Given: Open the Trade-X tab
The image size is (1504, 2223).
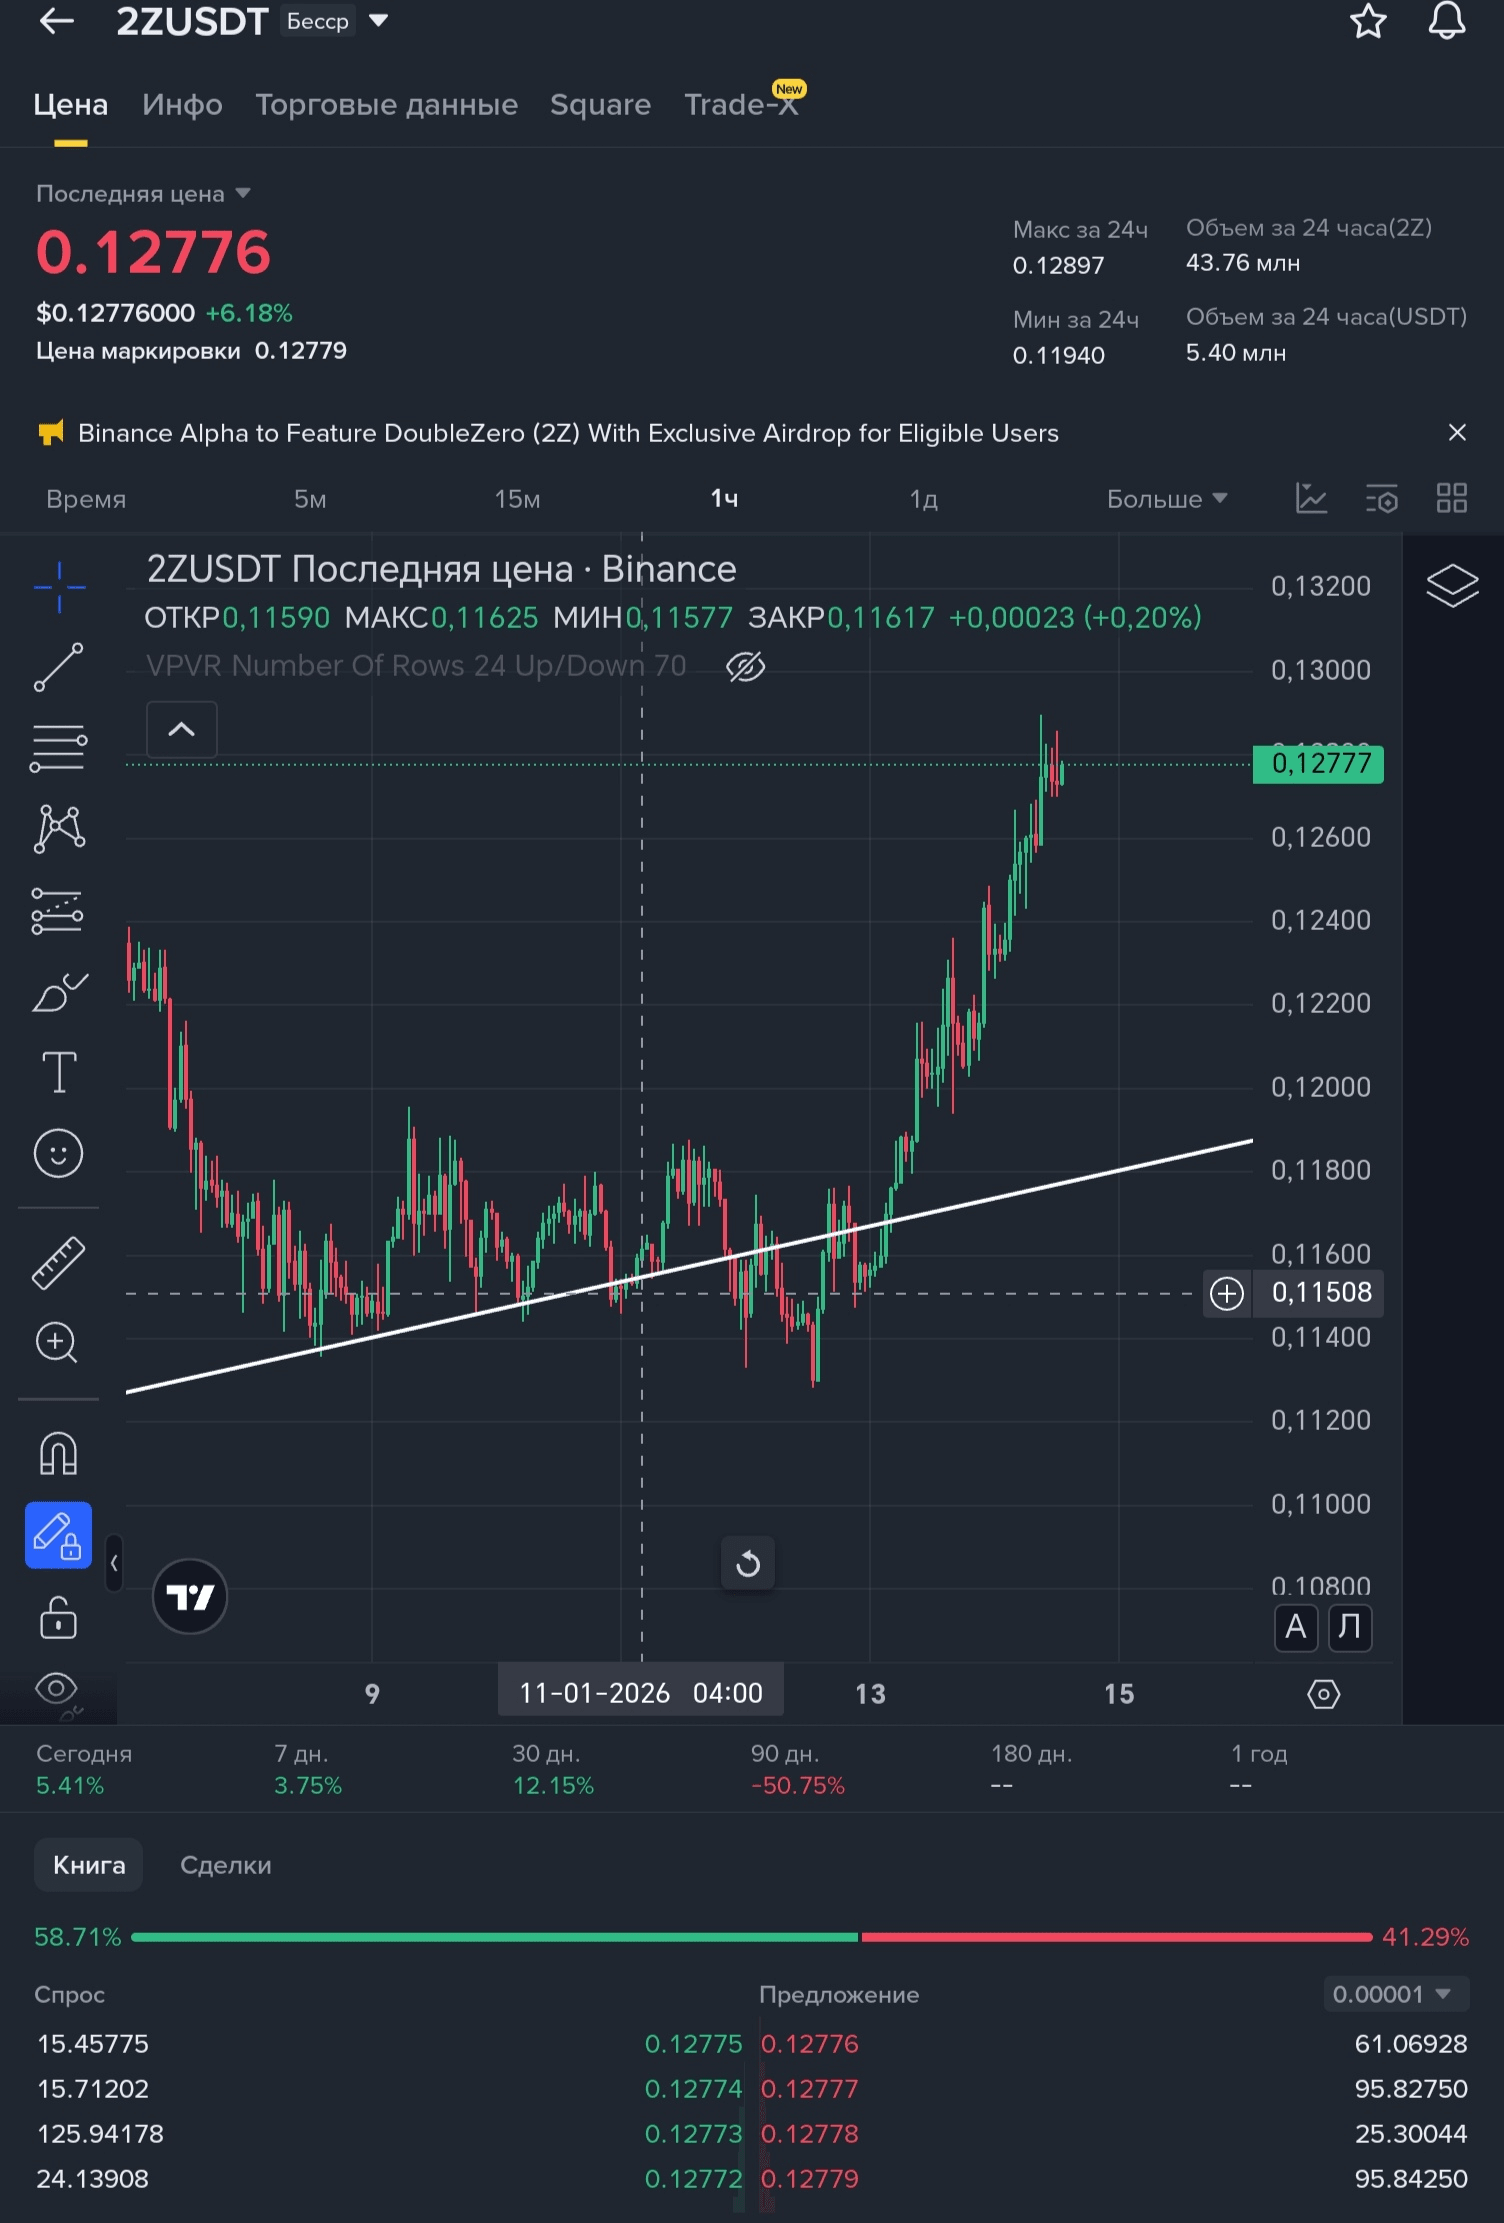Looking at the screenshot, I should [x=741, y=104].
